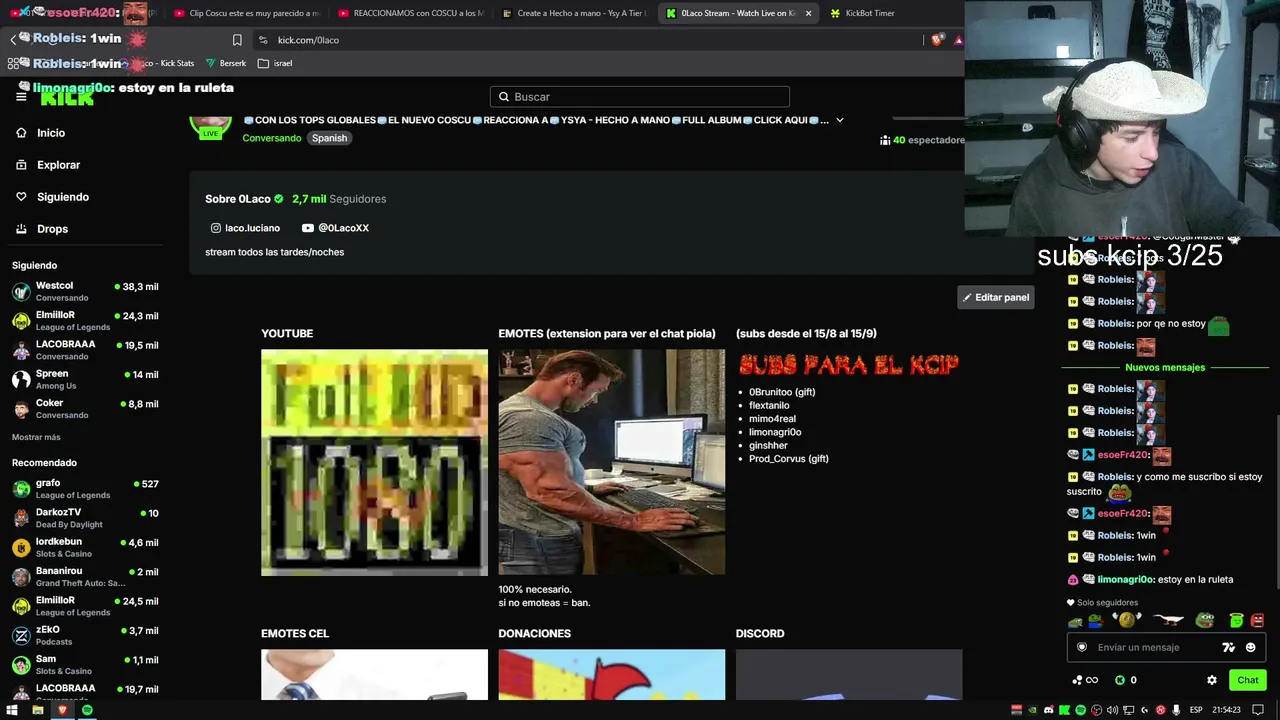
Task: Open Coker channel in following list
Action: coord(85,409)
